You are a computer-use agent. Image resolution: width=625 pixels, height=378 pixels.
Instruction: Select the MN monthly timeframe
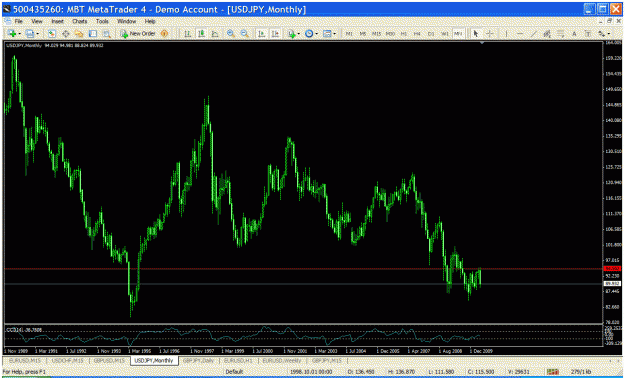[x=458, y=34]
